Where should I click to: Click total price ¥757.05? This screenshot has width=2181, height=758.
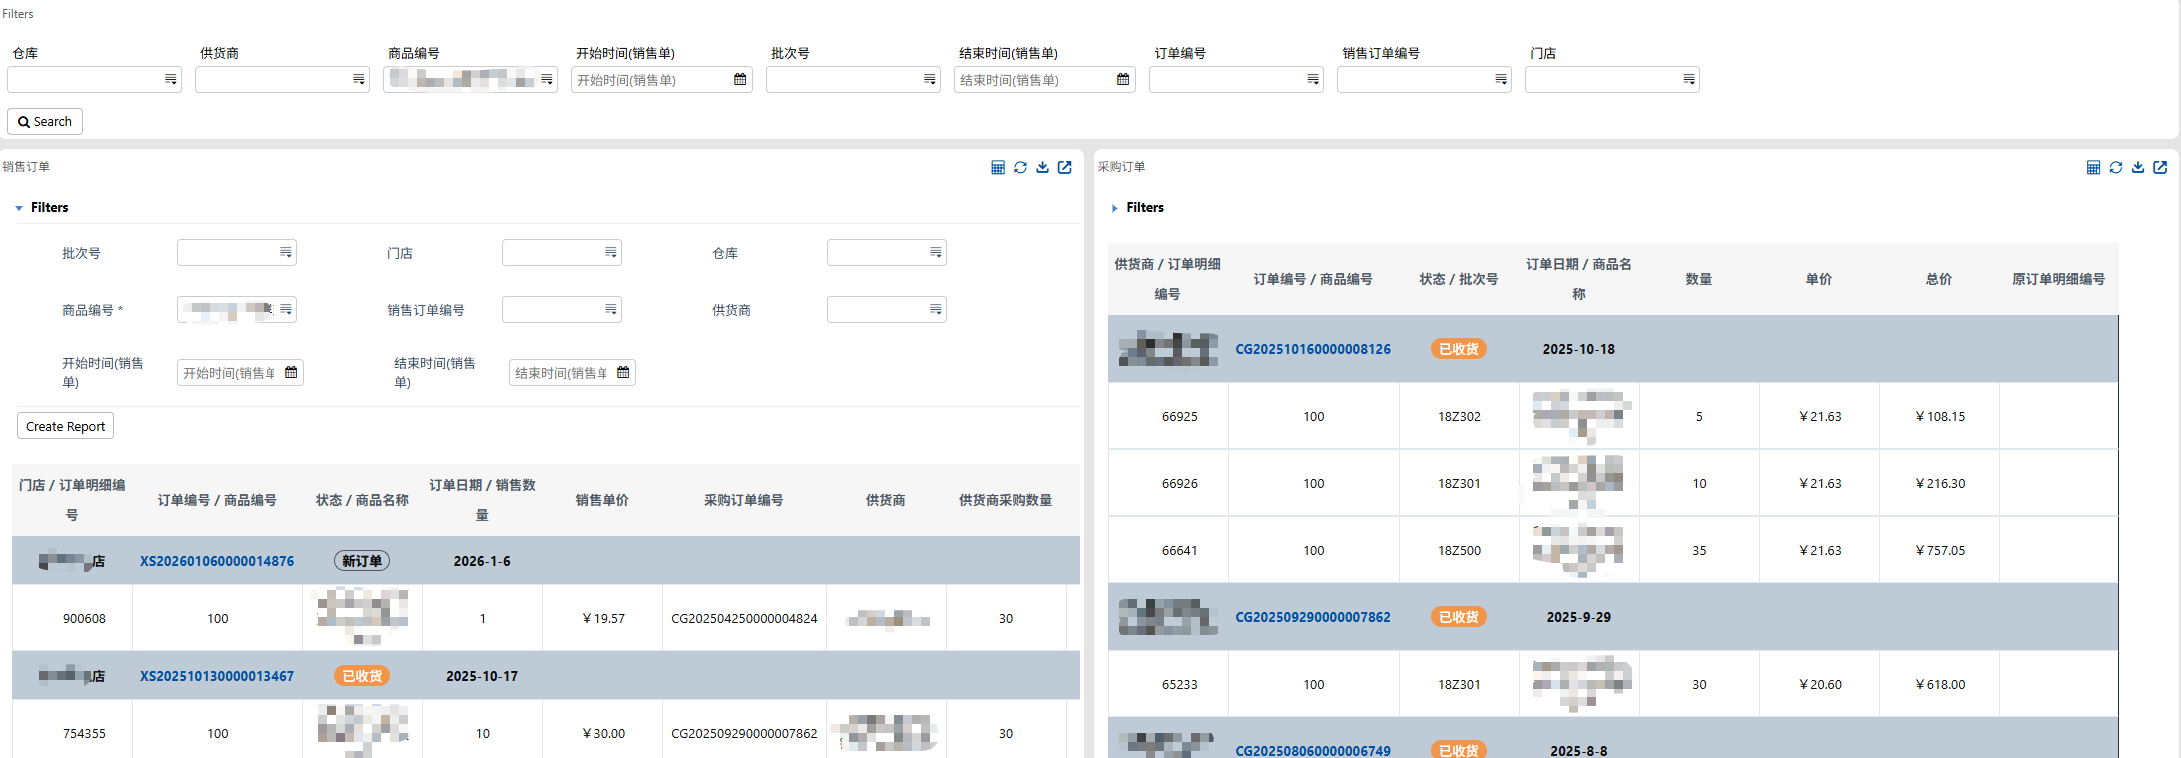click(x=1940, y=550)
